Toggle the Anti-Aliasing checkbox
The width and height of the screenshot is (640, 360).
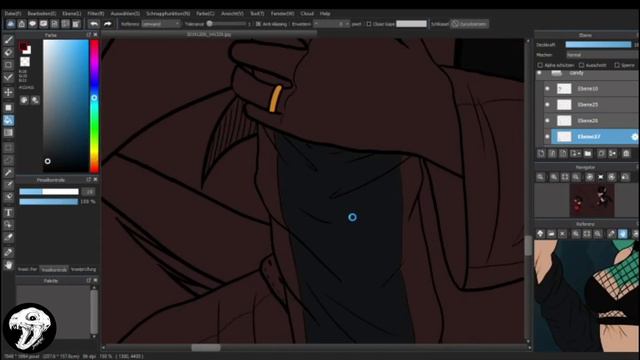point(258,24)
